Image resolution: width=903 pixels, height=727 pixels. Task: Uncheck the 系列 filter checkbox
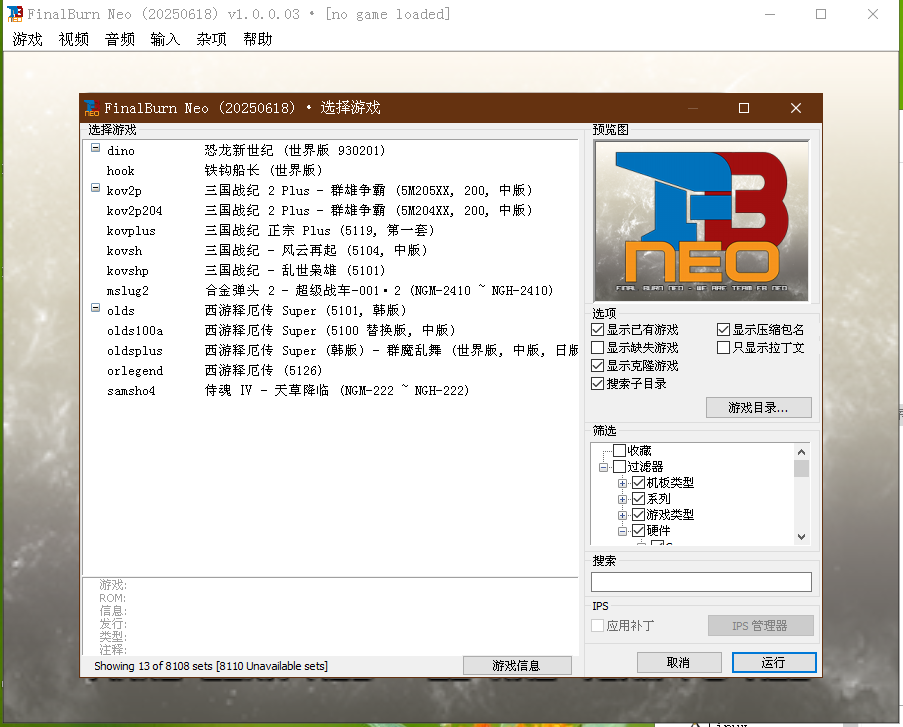(x=638, y=499)
